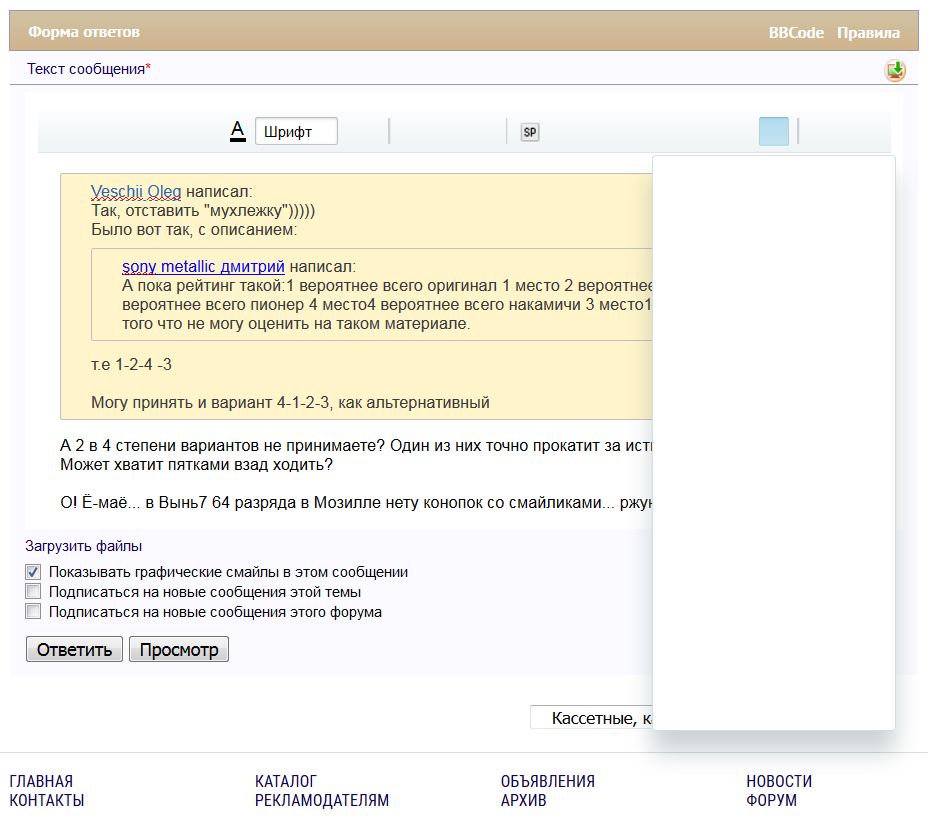The height and width of the screenshot is (828, 928).
Task: Click the light blue toolbar button
Action: 773,132
